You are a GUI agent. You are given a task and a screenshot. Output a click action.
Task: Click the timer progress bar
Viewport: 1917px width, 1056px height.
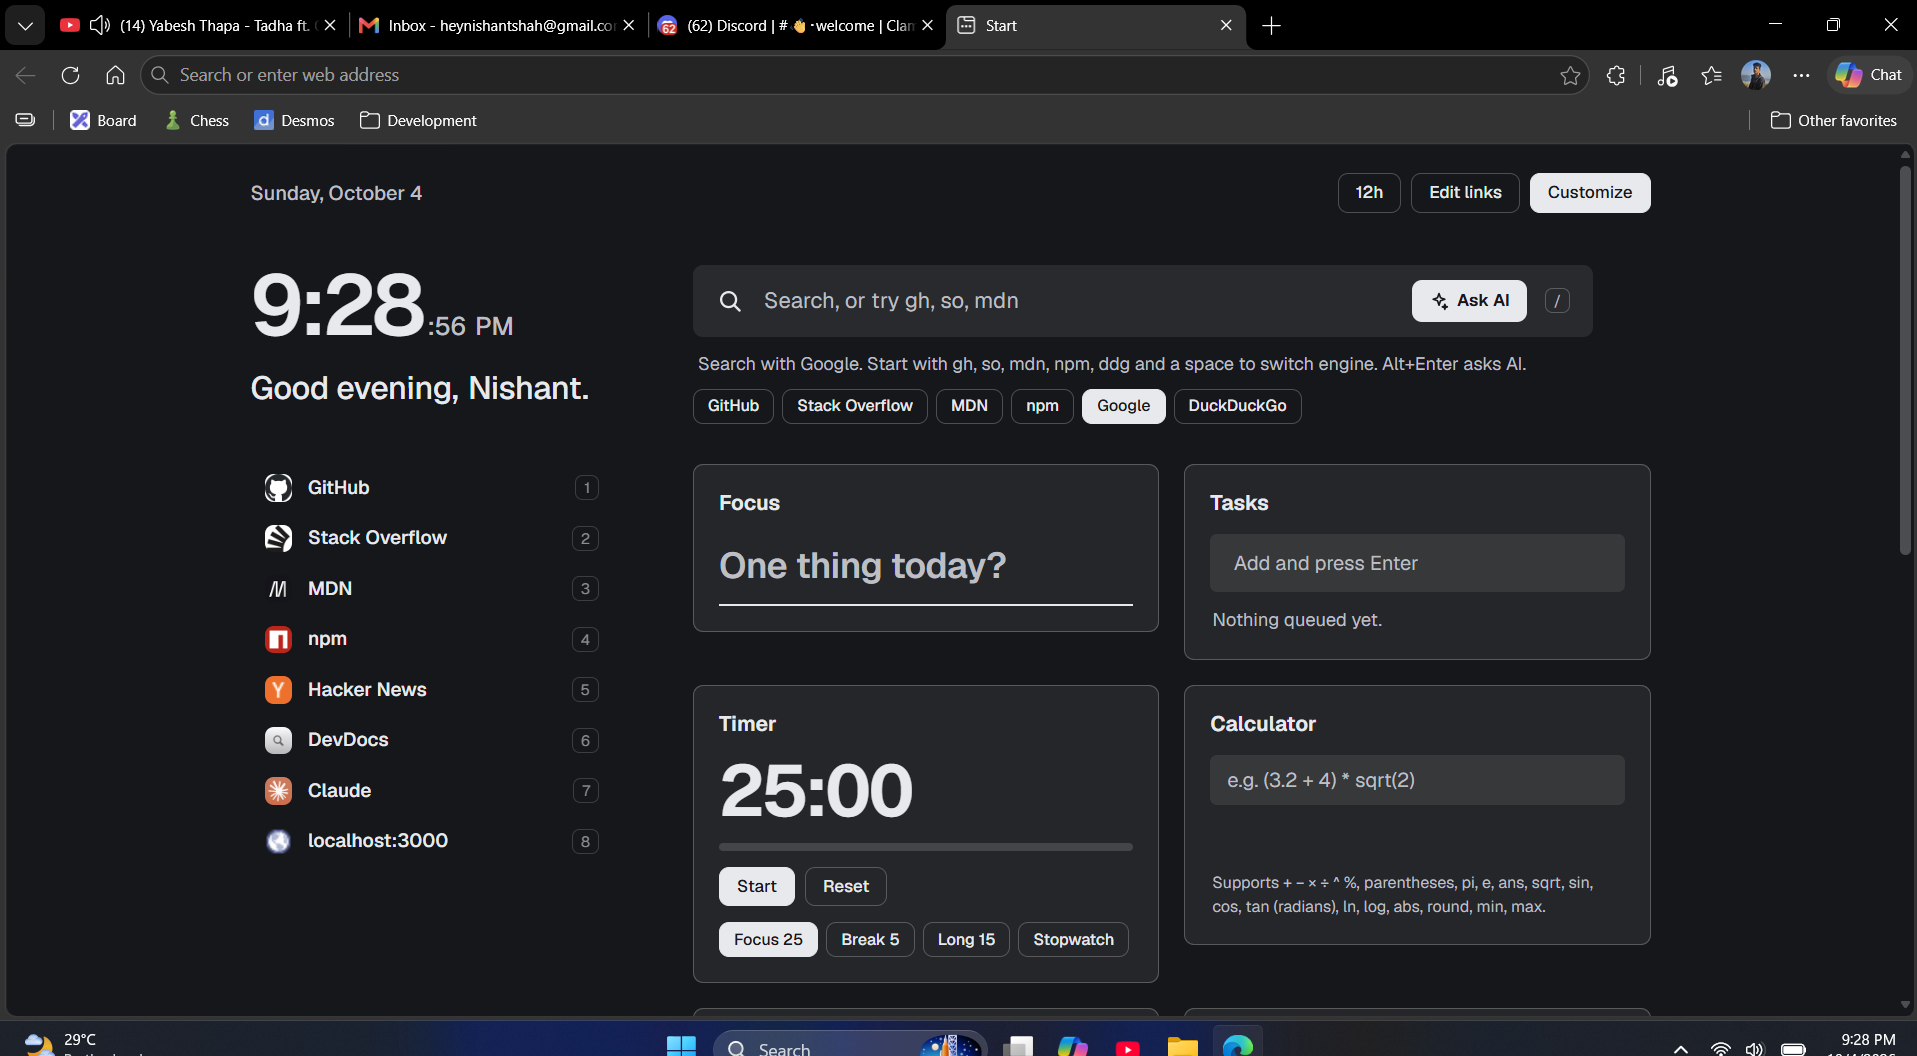925,847
